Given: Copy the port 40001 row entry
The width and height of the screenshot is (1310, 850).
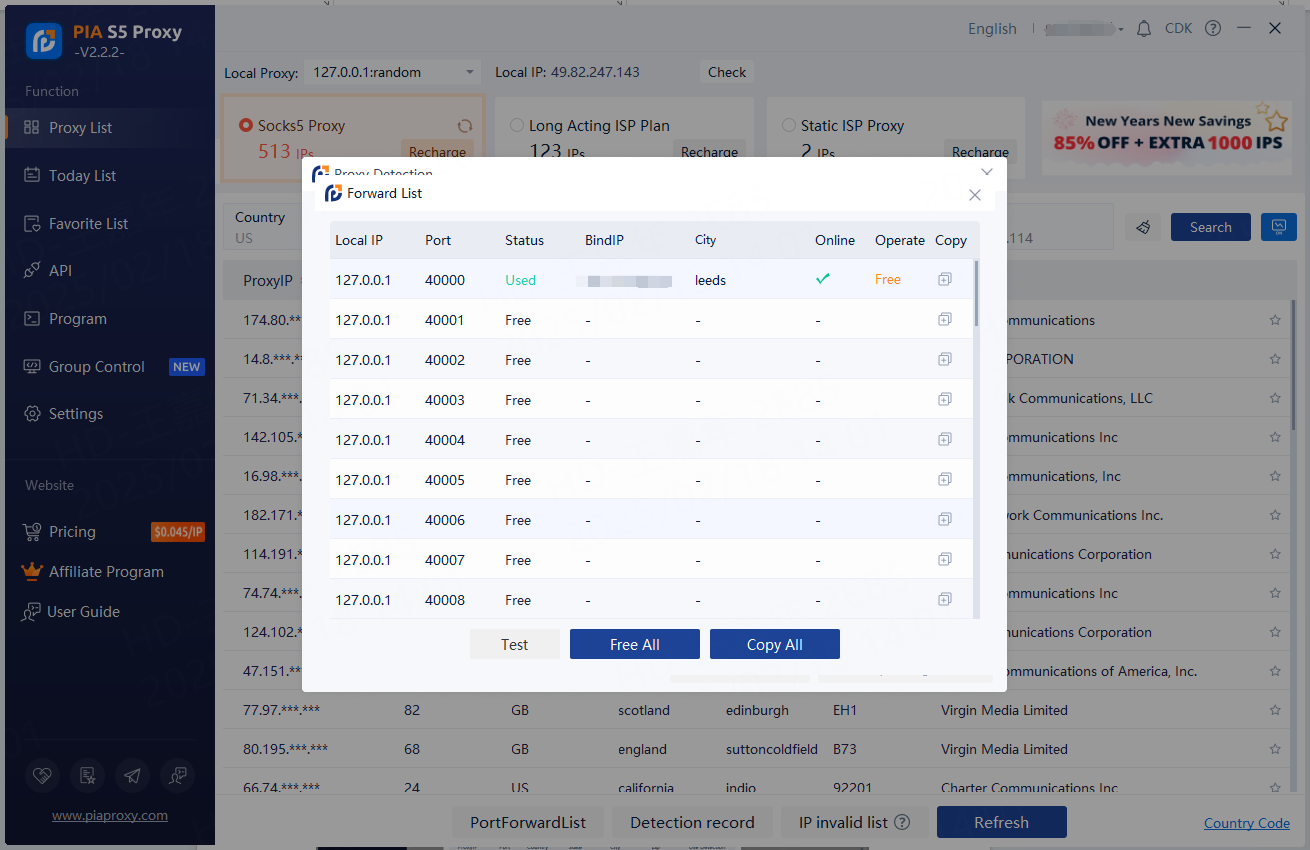Looking at the screenshot, I should (945, 320).
